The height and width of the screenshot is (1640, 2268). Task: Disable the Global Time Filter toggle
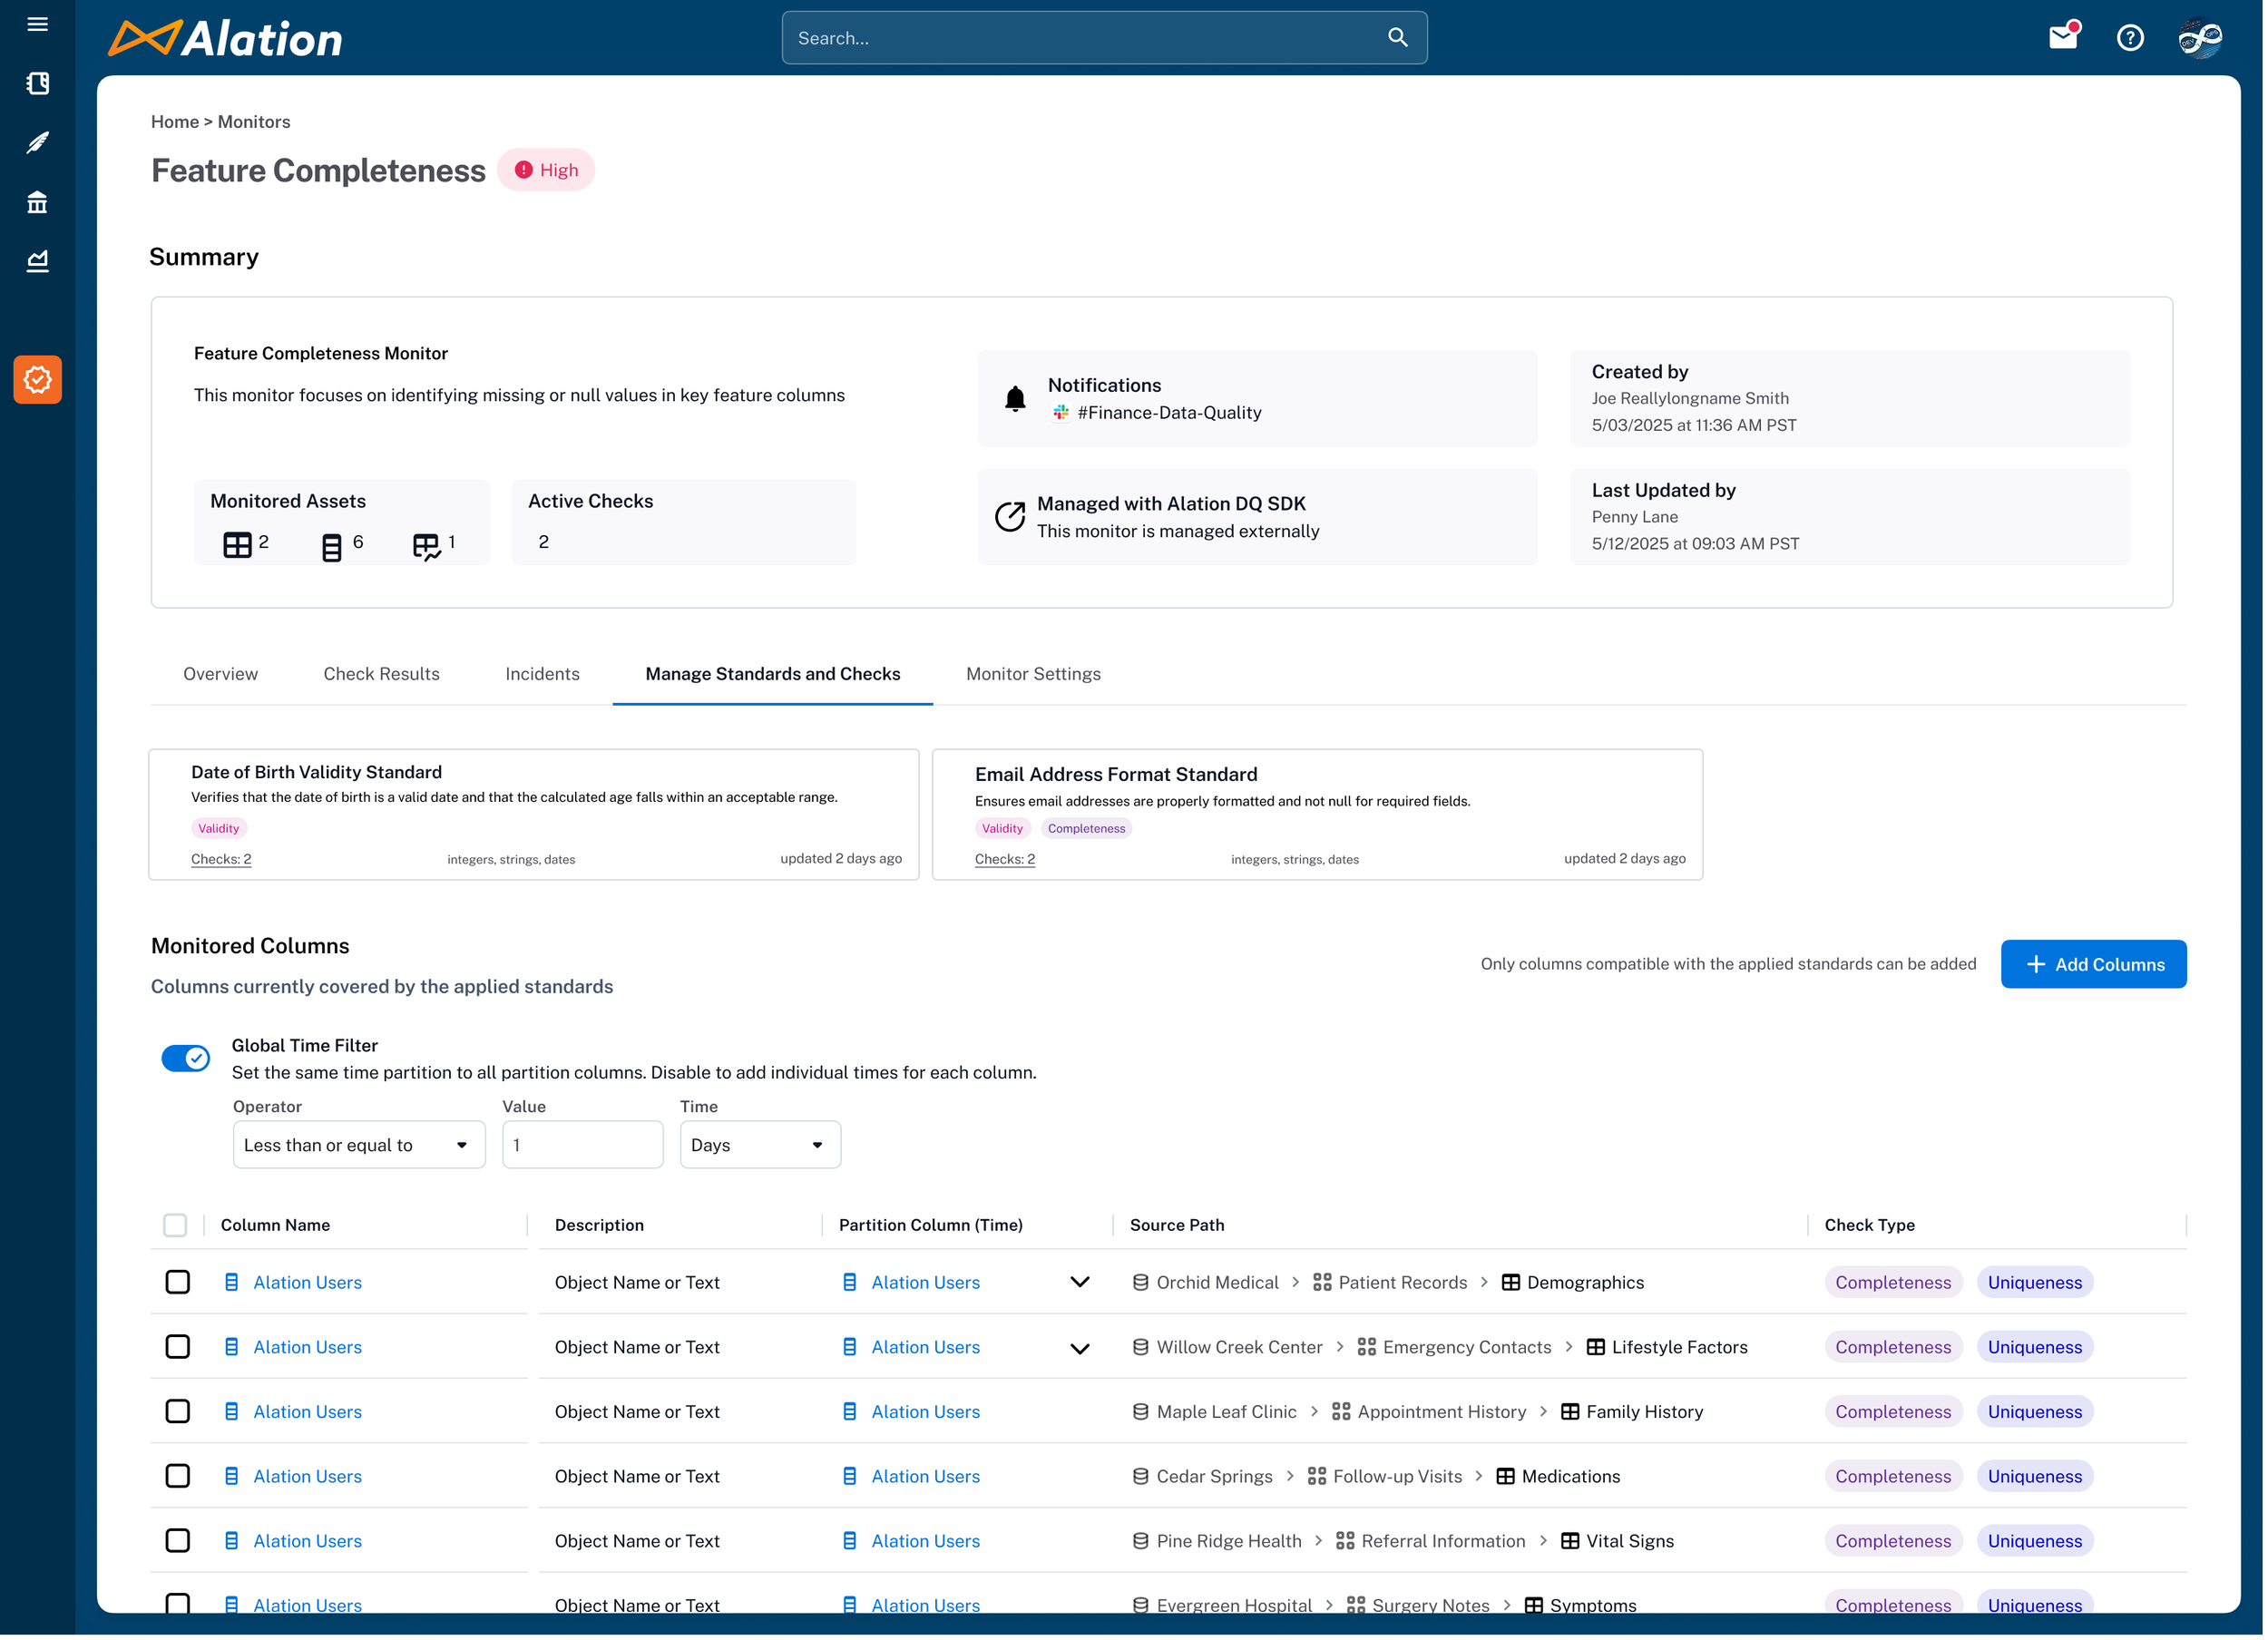coord(186,1058)
